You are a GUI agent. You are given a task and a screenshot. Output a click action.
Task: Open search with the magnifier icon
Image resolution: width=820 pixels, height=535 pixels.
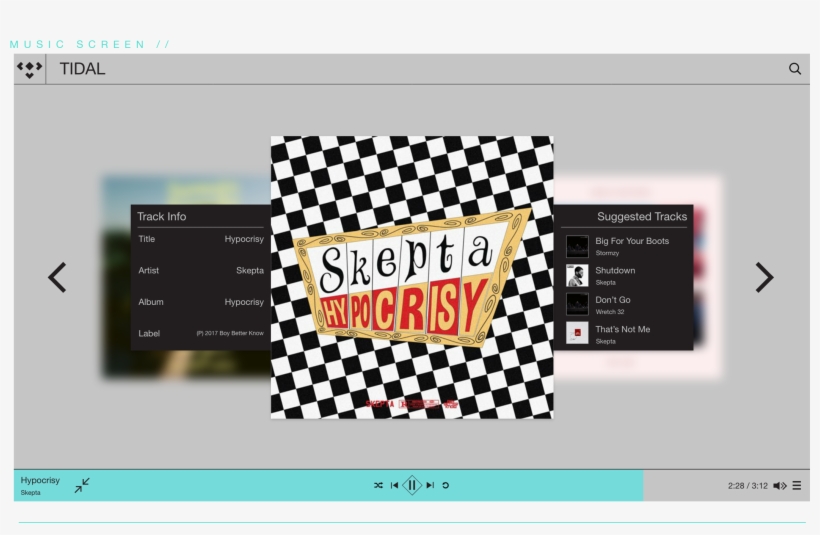click(x=795, y=69)
